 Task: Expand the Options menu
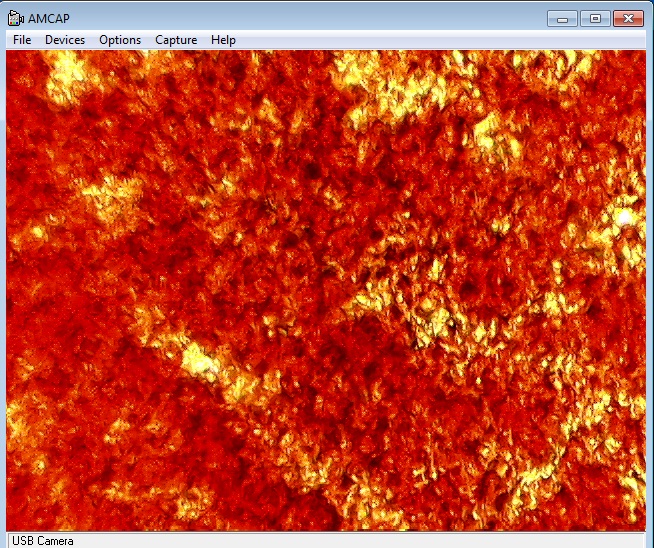tap(120, 40)
